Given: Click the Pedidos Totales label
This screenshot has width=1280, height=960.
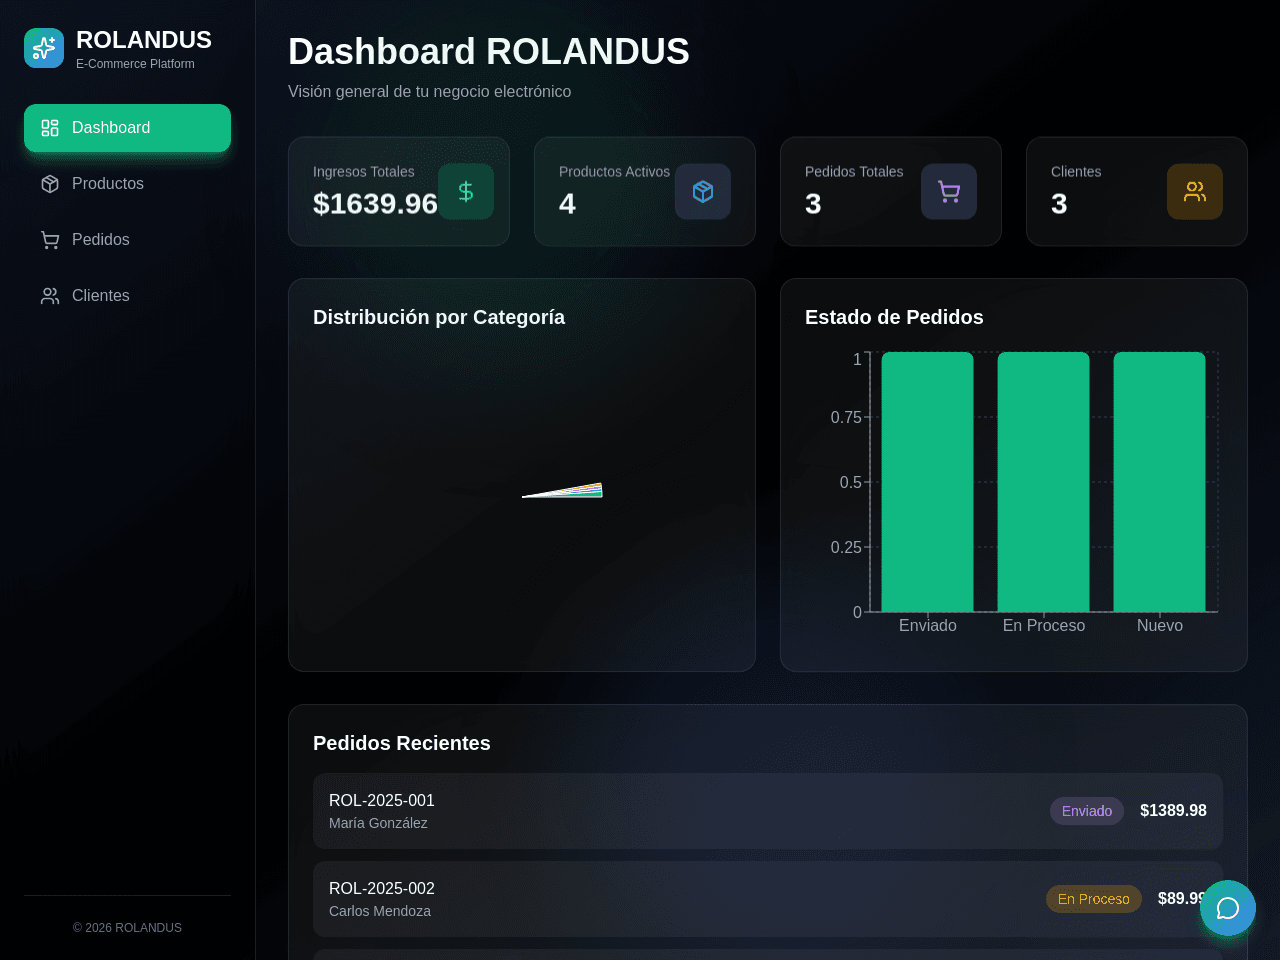Looking at the screenshot, I should click(854, 172).
